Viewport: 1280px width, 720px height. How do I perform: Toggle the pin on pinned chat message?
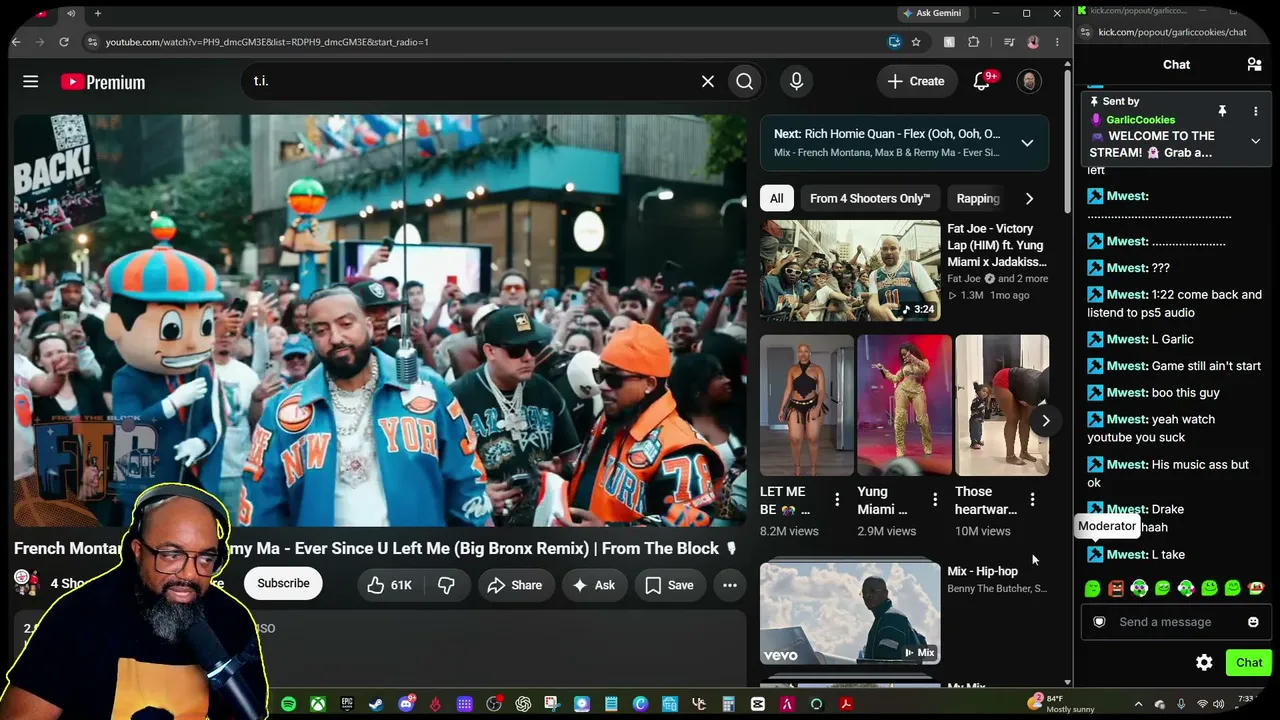tap(1222, 111)
